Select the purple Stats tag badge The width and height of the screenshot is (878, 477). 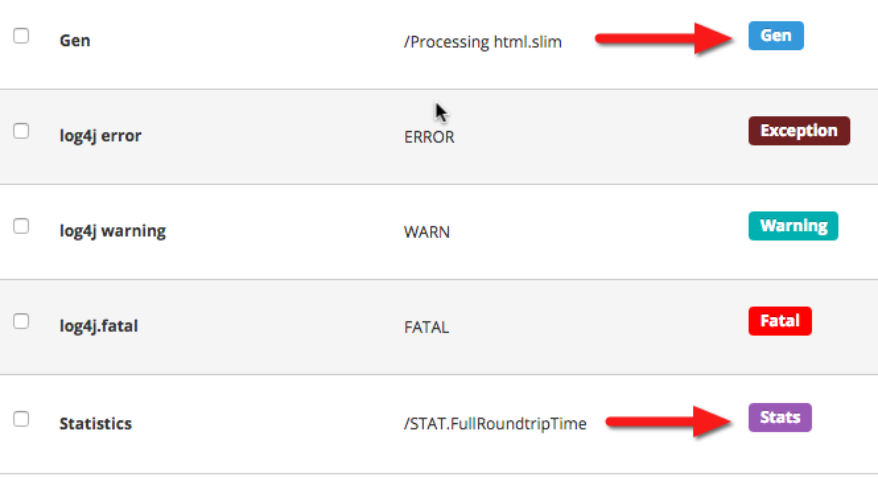click(x=779, y=417)
